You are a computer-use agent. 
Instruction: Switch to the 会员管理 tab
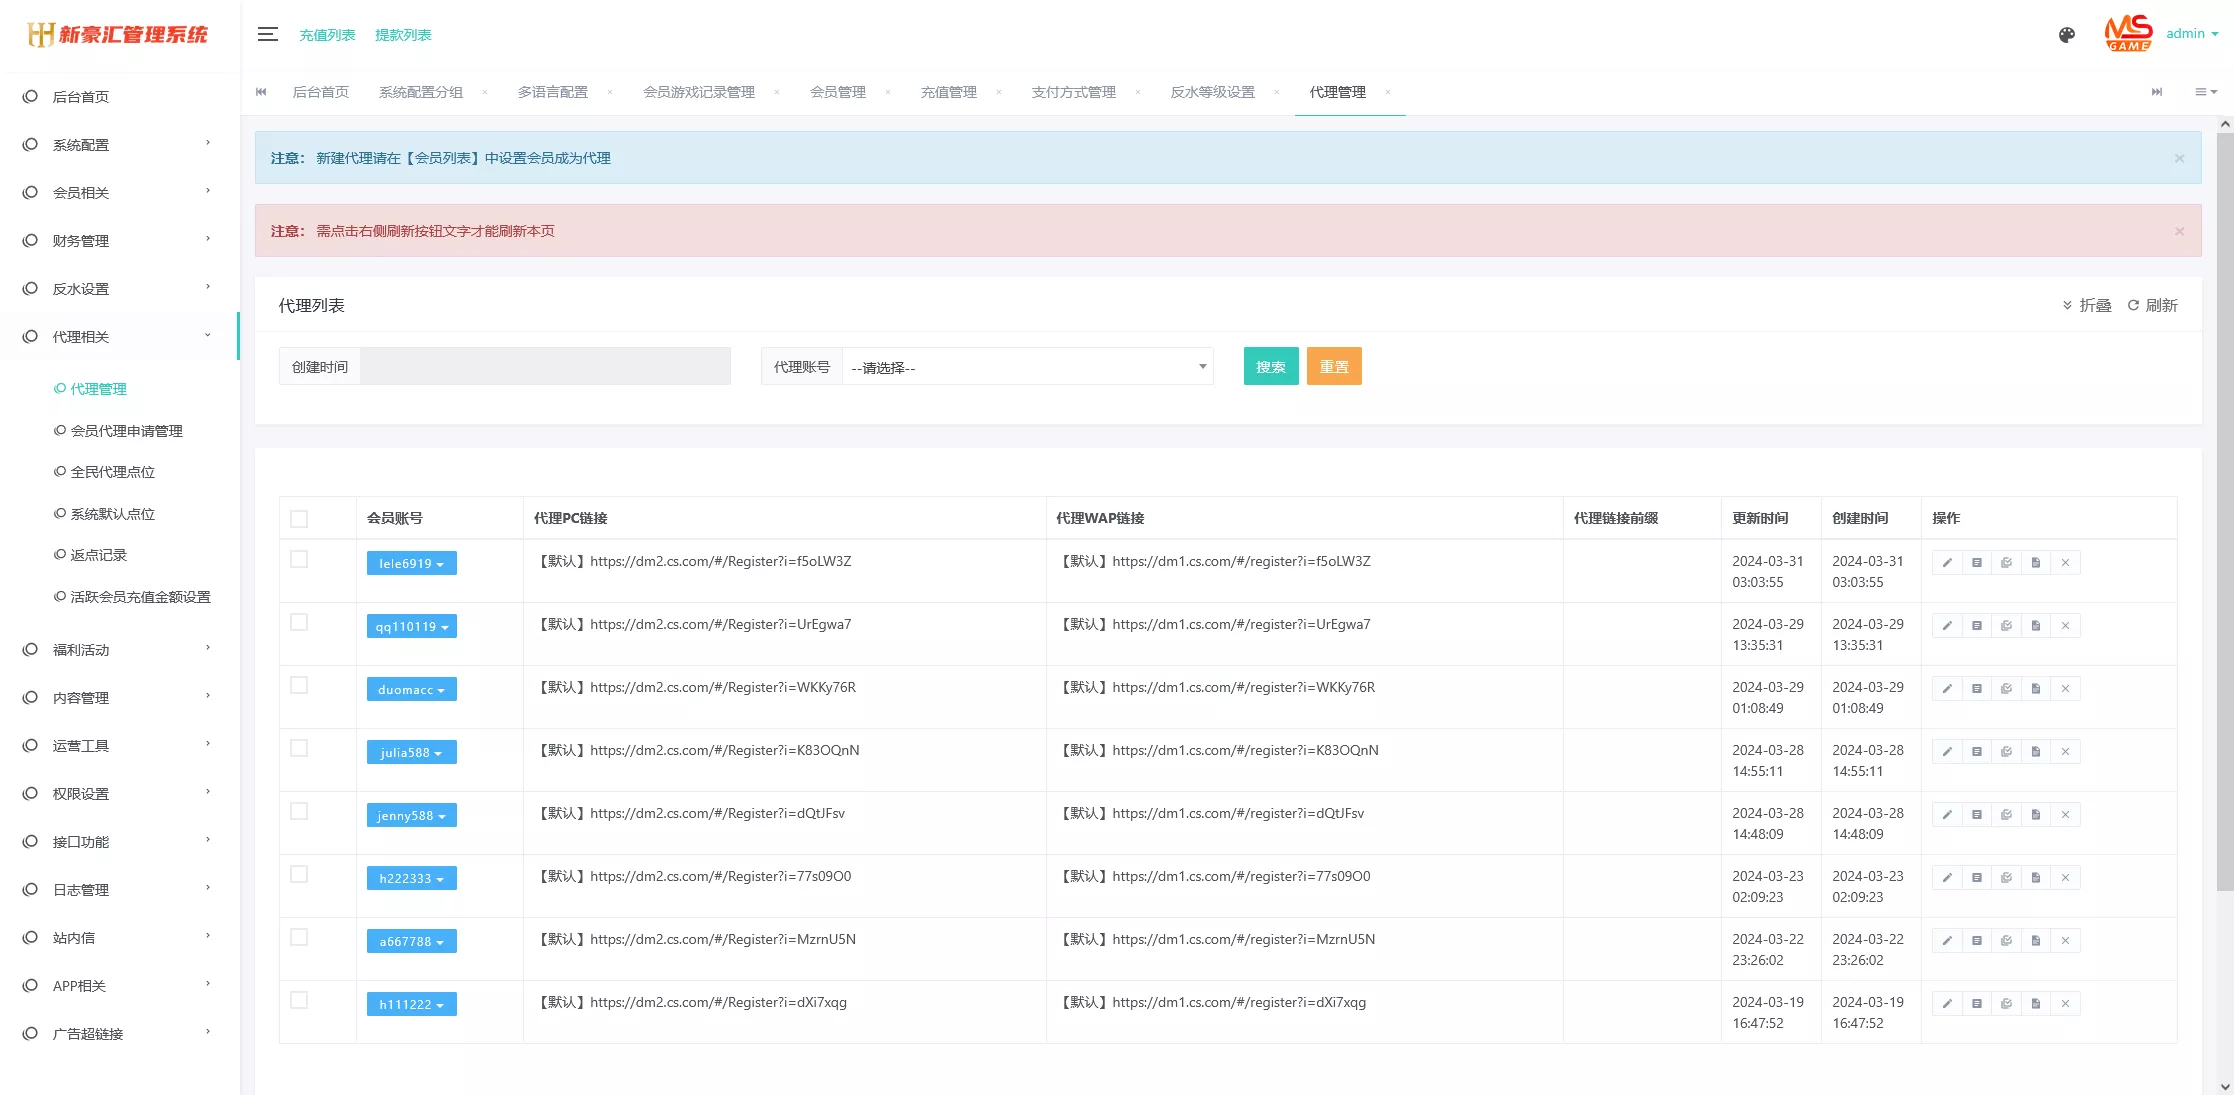coord(837,92)
